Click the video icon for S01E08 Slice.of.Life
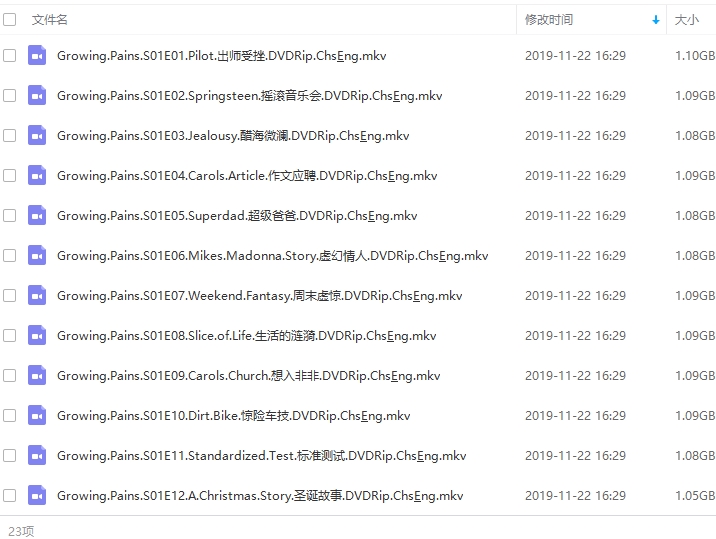 click(37, 336)
